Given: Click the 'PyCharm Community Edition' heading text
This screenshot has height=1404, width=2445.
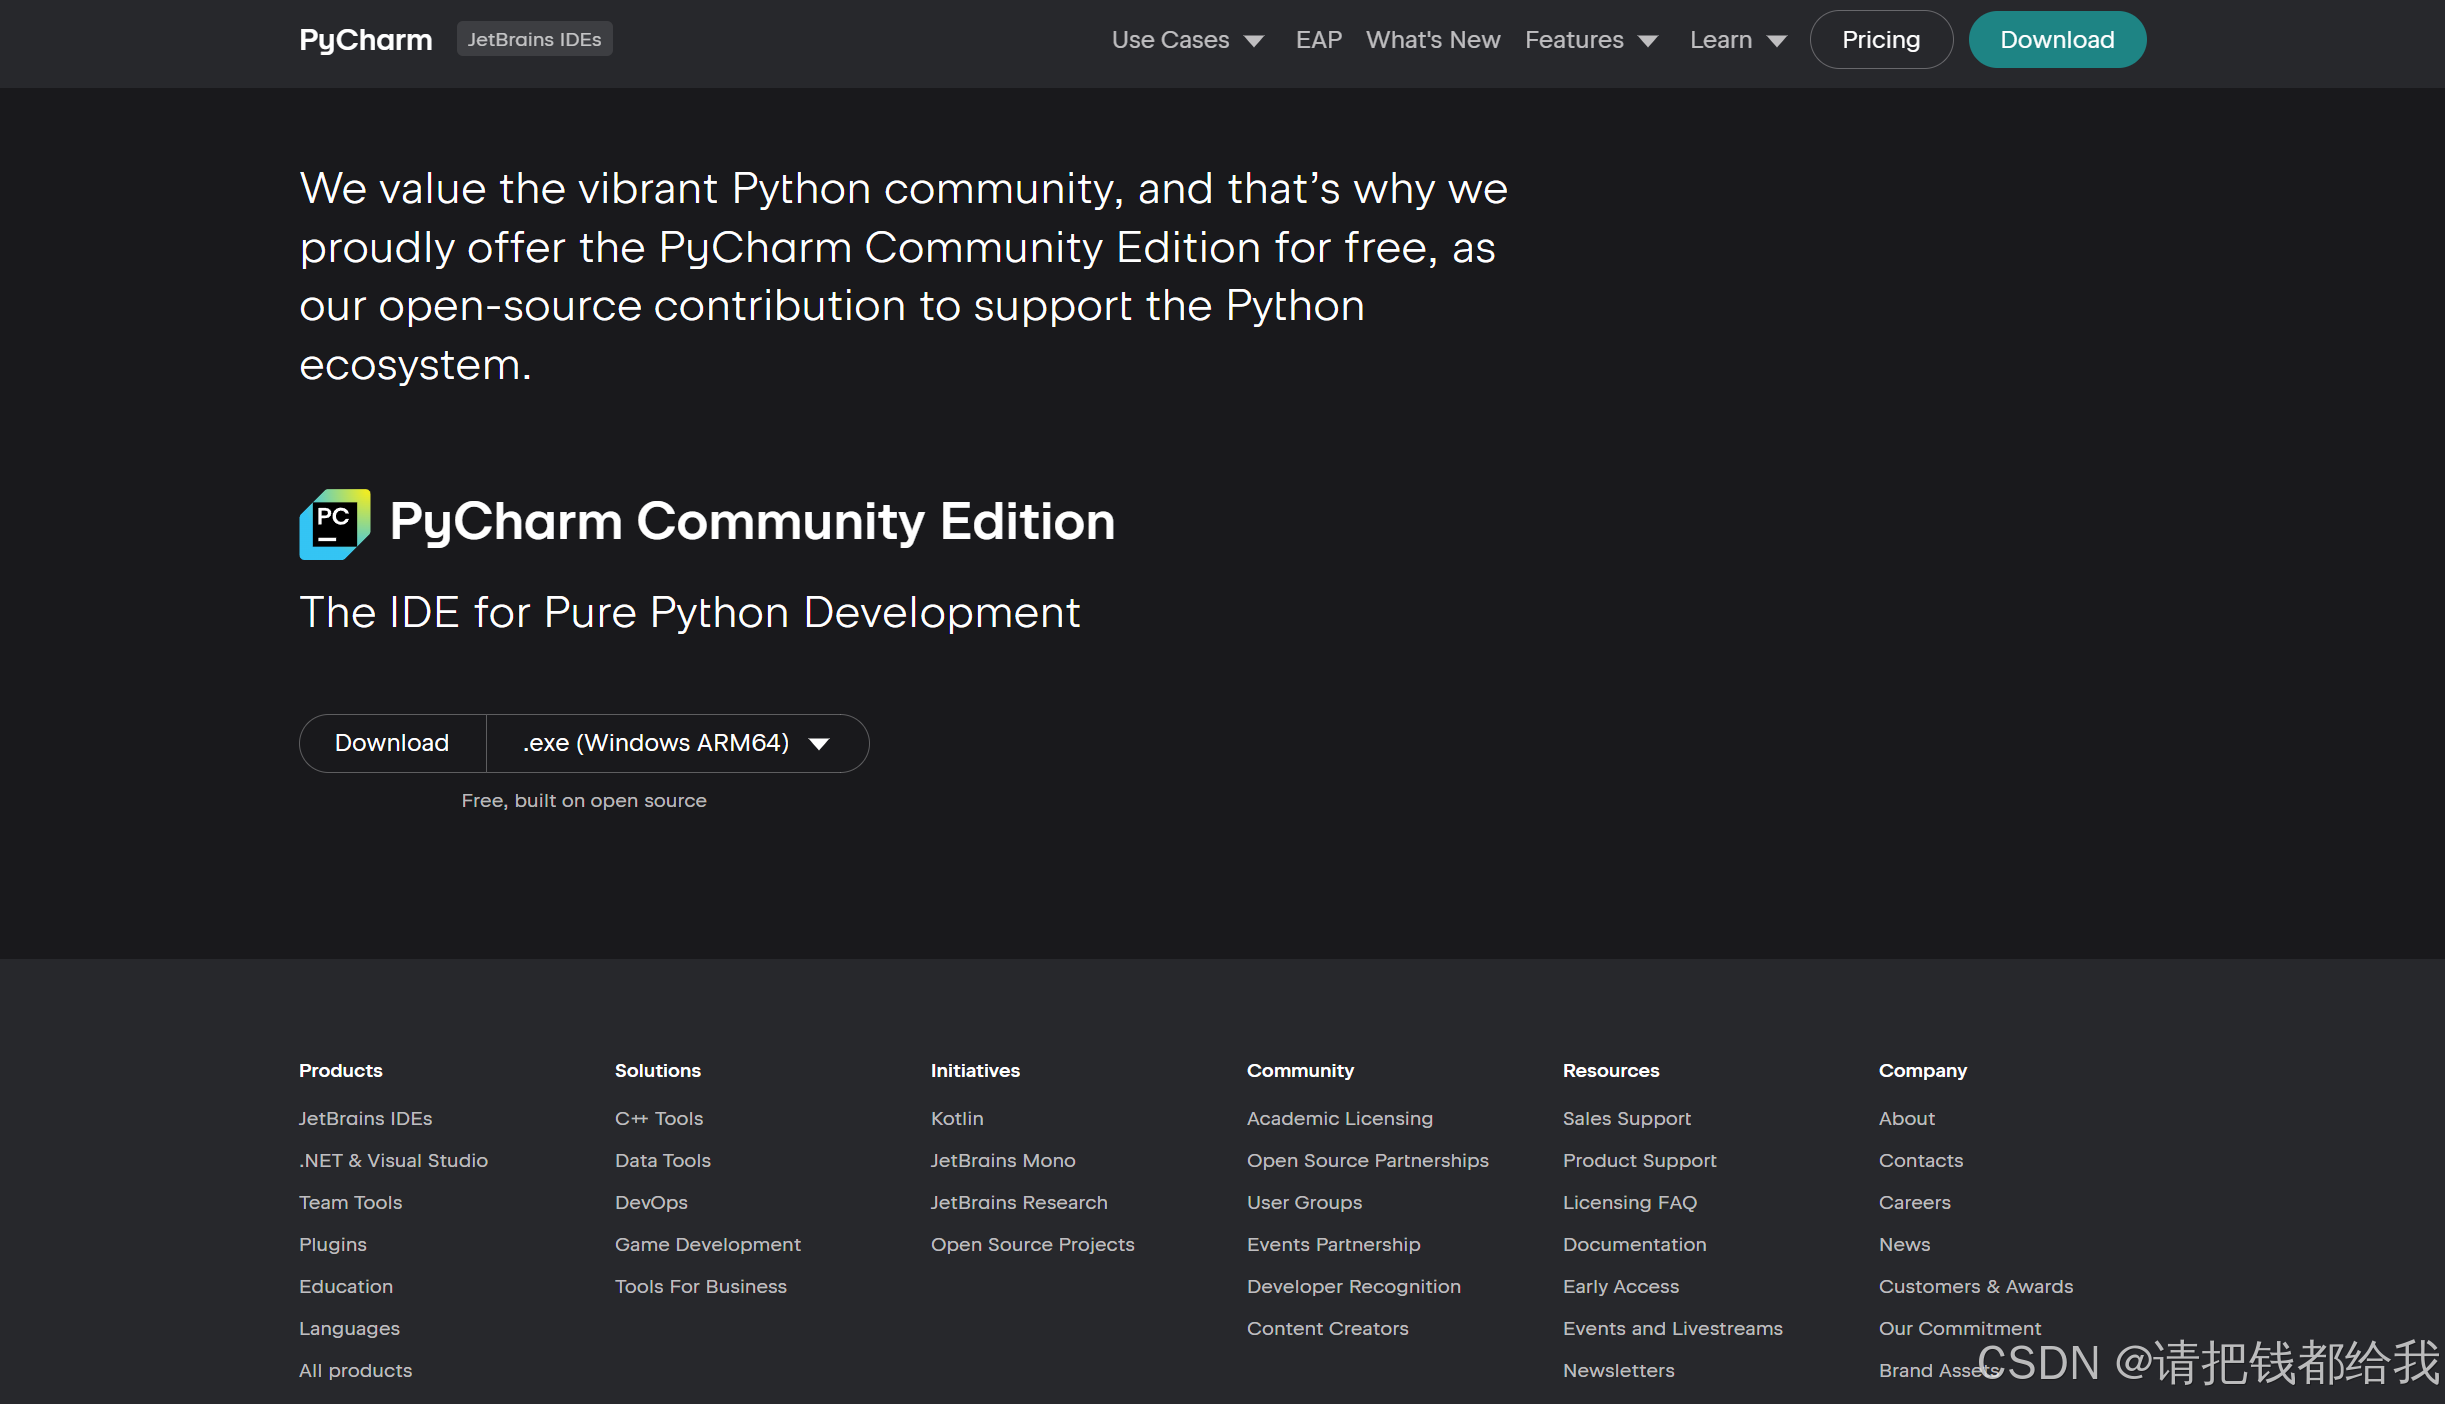Looking at the screenshot, I should (x=752, y=521).
